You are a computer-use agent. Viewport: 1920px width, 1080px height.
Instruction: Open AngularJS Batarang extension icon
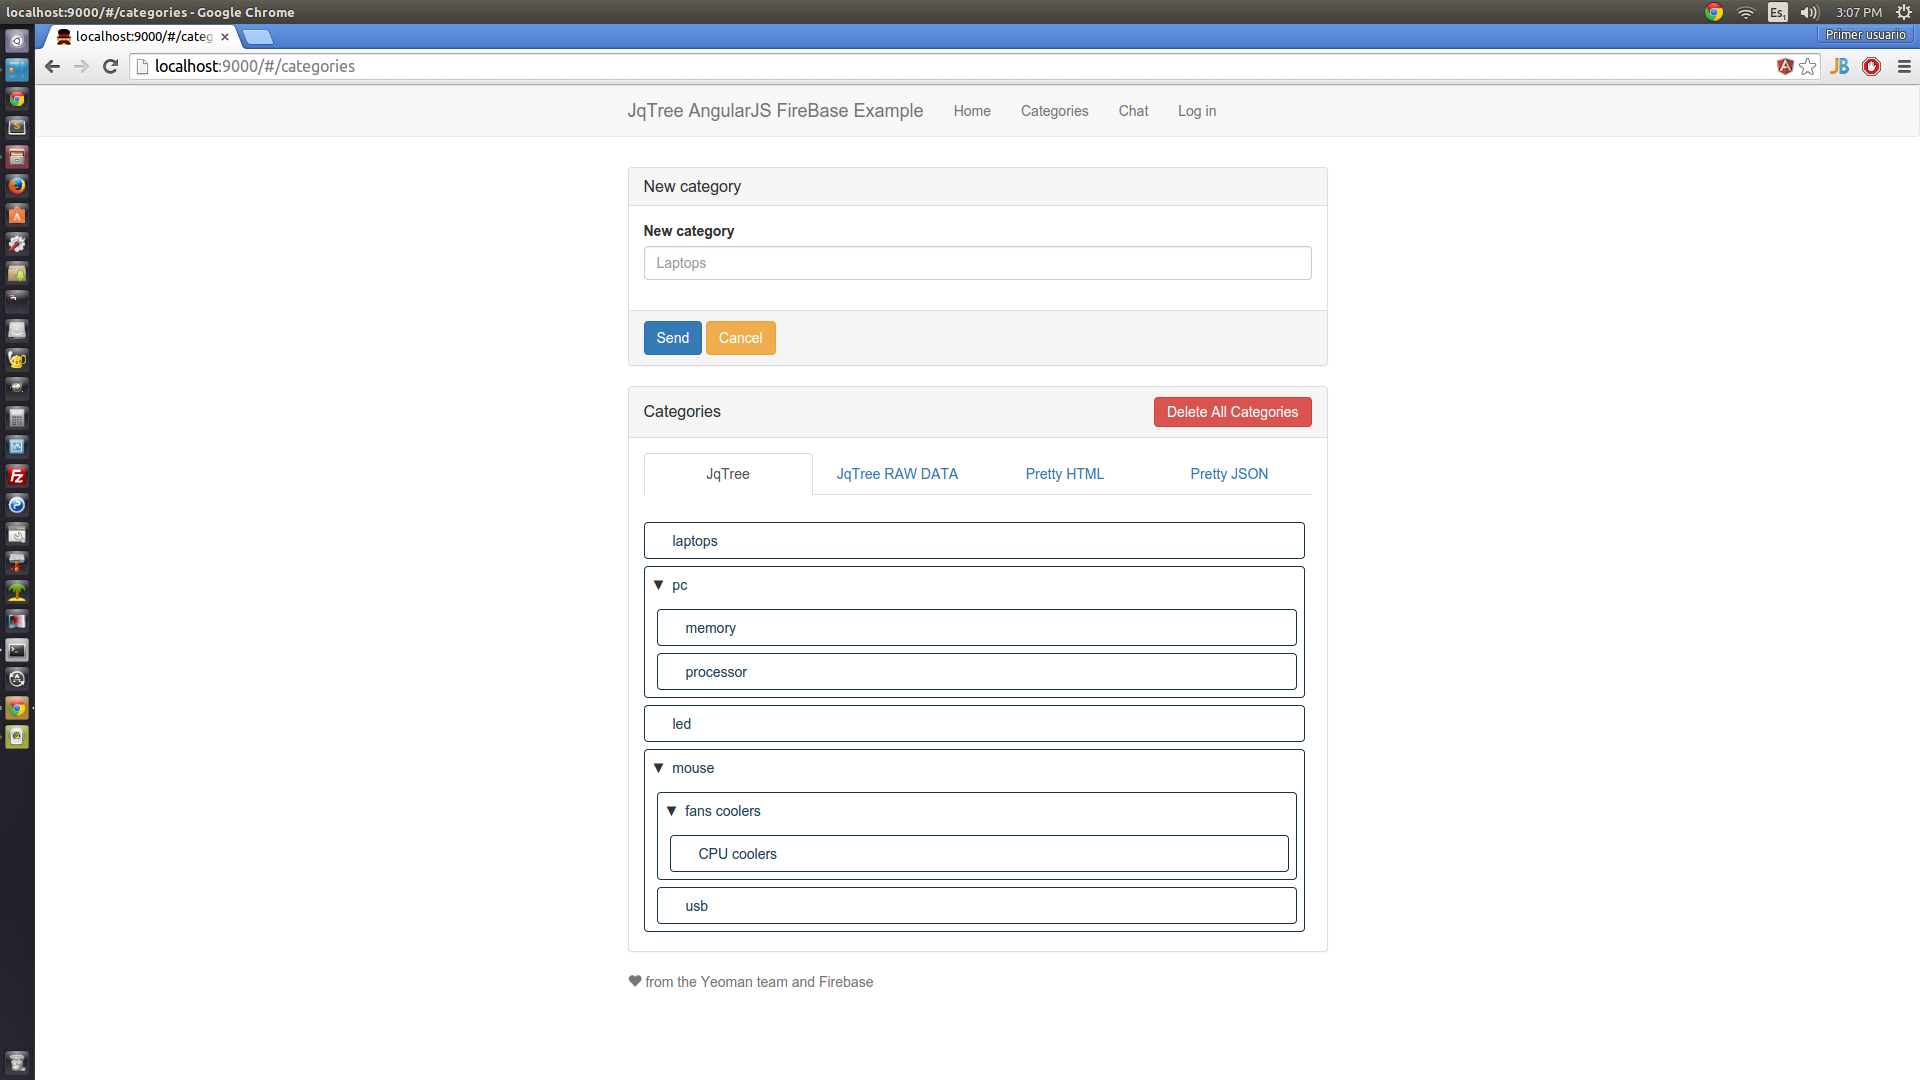(x=1785, y=66)
